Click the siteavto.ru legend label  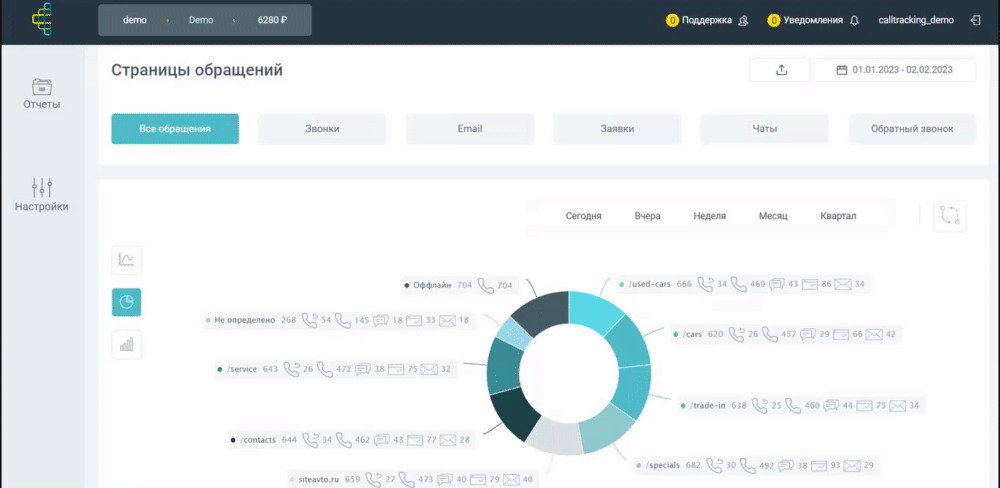pos(320,479)
